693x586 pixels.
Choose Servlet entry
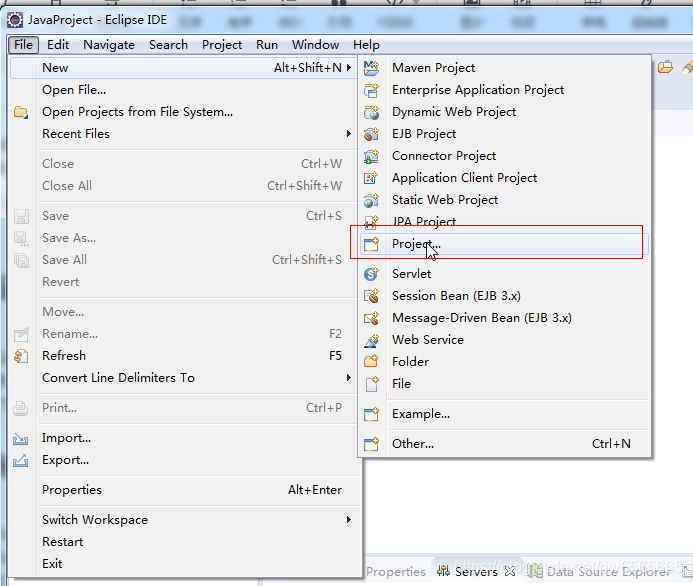pyautogui.click(x=504, y=274)
